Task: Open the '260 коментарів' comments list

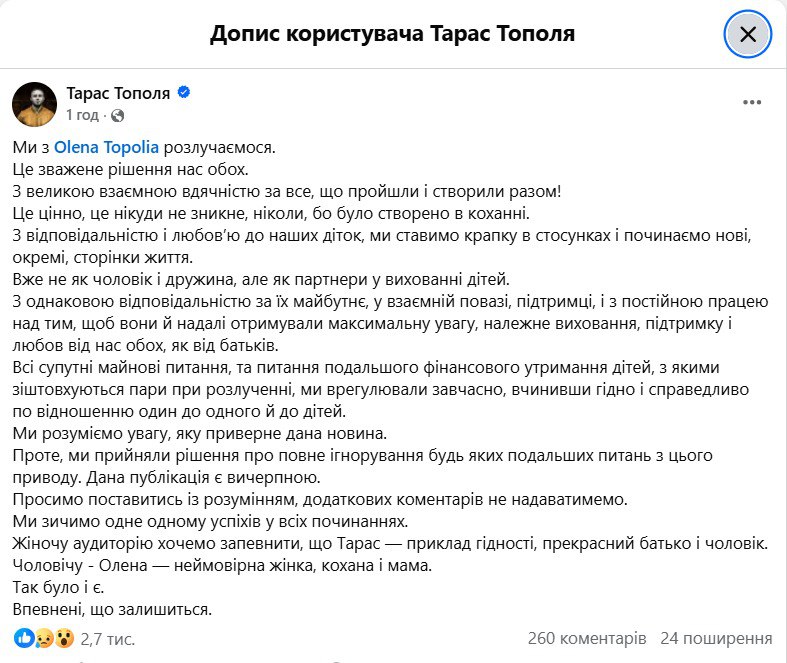Action: [587, 638]
